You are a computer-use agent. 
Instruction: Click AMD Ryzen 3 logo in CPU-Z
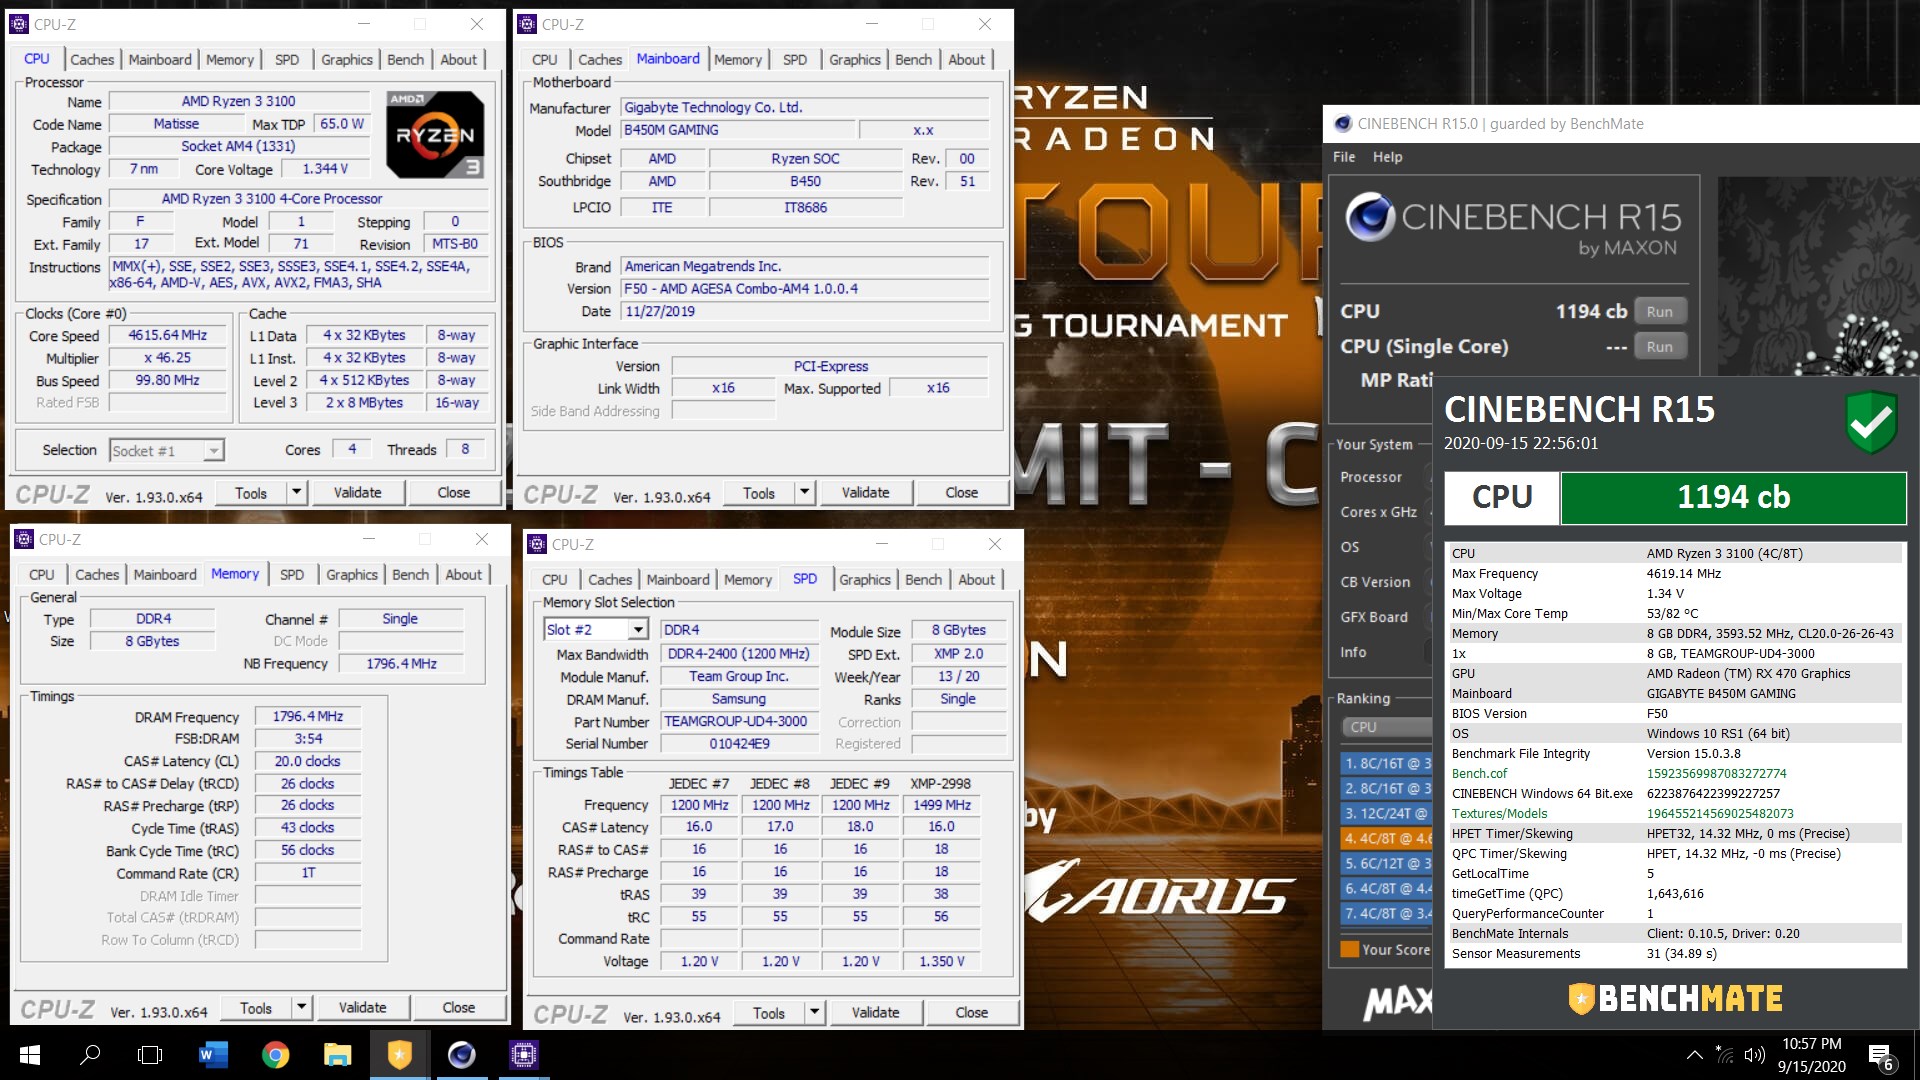[435, 135]
